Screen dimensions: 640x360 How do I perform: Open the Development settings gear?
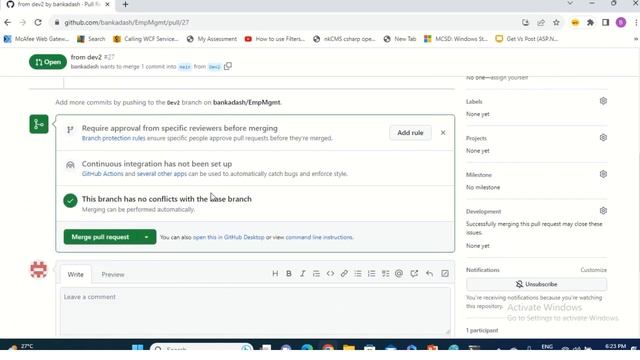click(603, 211)
